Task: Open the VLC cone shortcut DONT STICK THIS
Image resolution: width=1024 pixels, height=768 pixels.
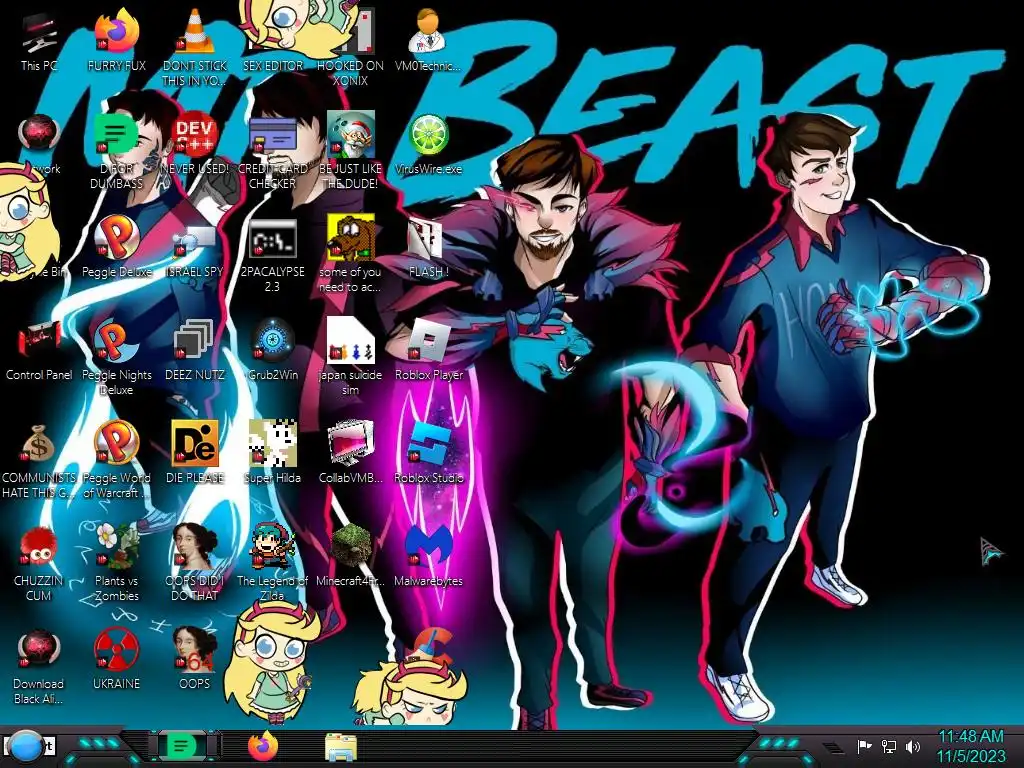Action: click(x=195, y=47)
